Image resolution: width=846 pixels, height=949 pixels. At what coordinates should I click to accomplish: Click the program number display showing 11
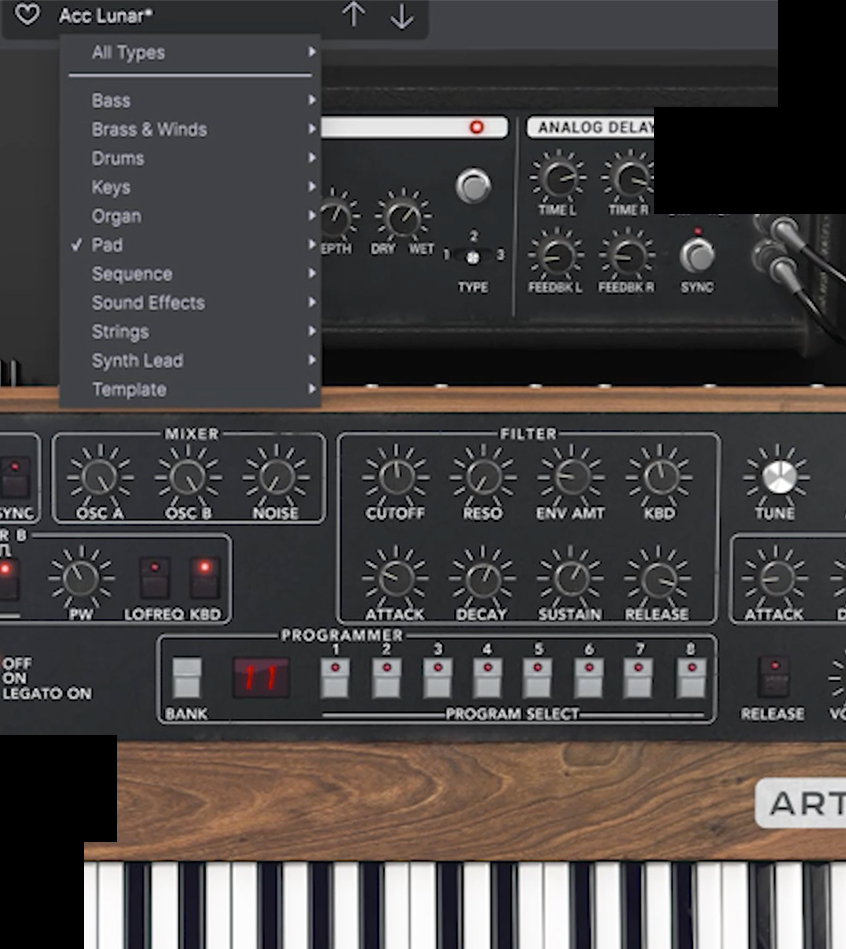point(261,677)
